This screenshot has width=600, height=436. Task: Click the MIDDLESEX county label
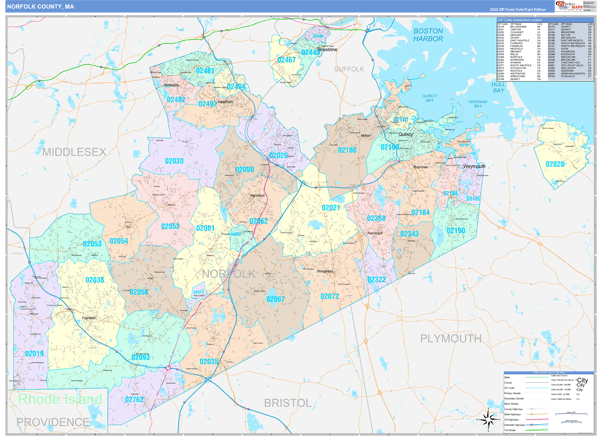(x=73, y=151)
